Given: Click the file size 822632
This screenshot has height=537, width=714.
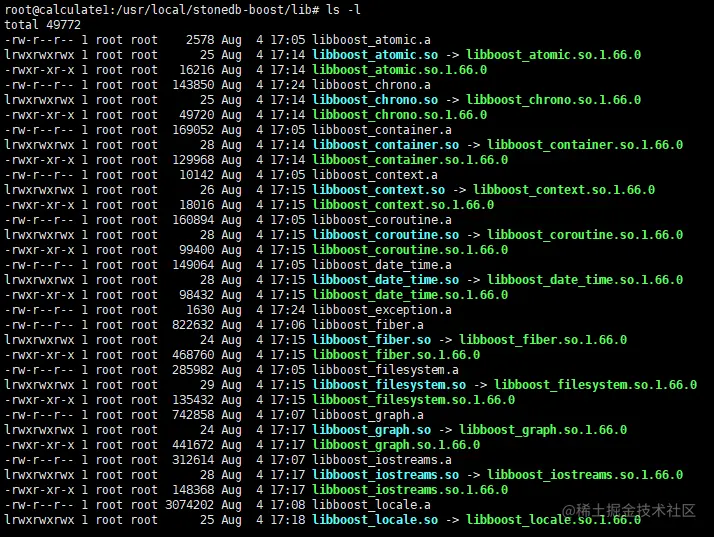Looking at the screenshot, I should pos(193,326).
